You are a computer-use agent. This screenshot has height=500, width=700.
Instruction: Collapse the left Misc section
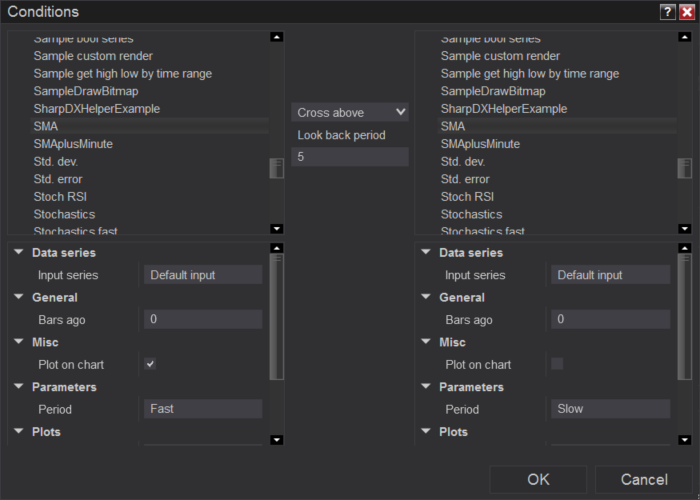pos(18,342)
